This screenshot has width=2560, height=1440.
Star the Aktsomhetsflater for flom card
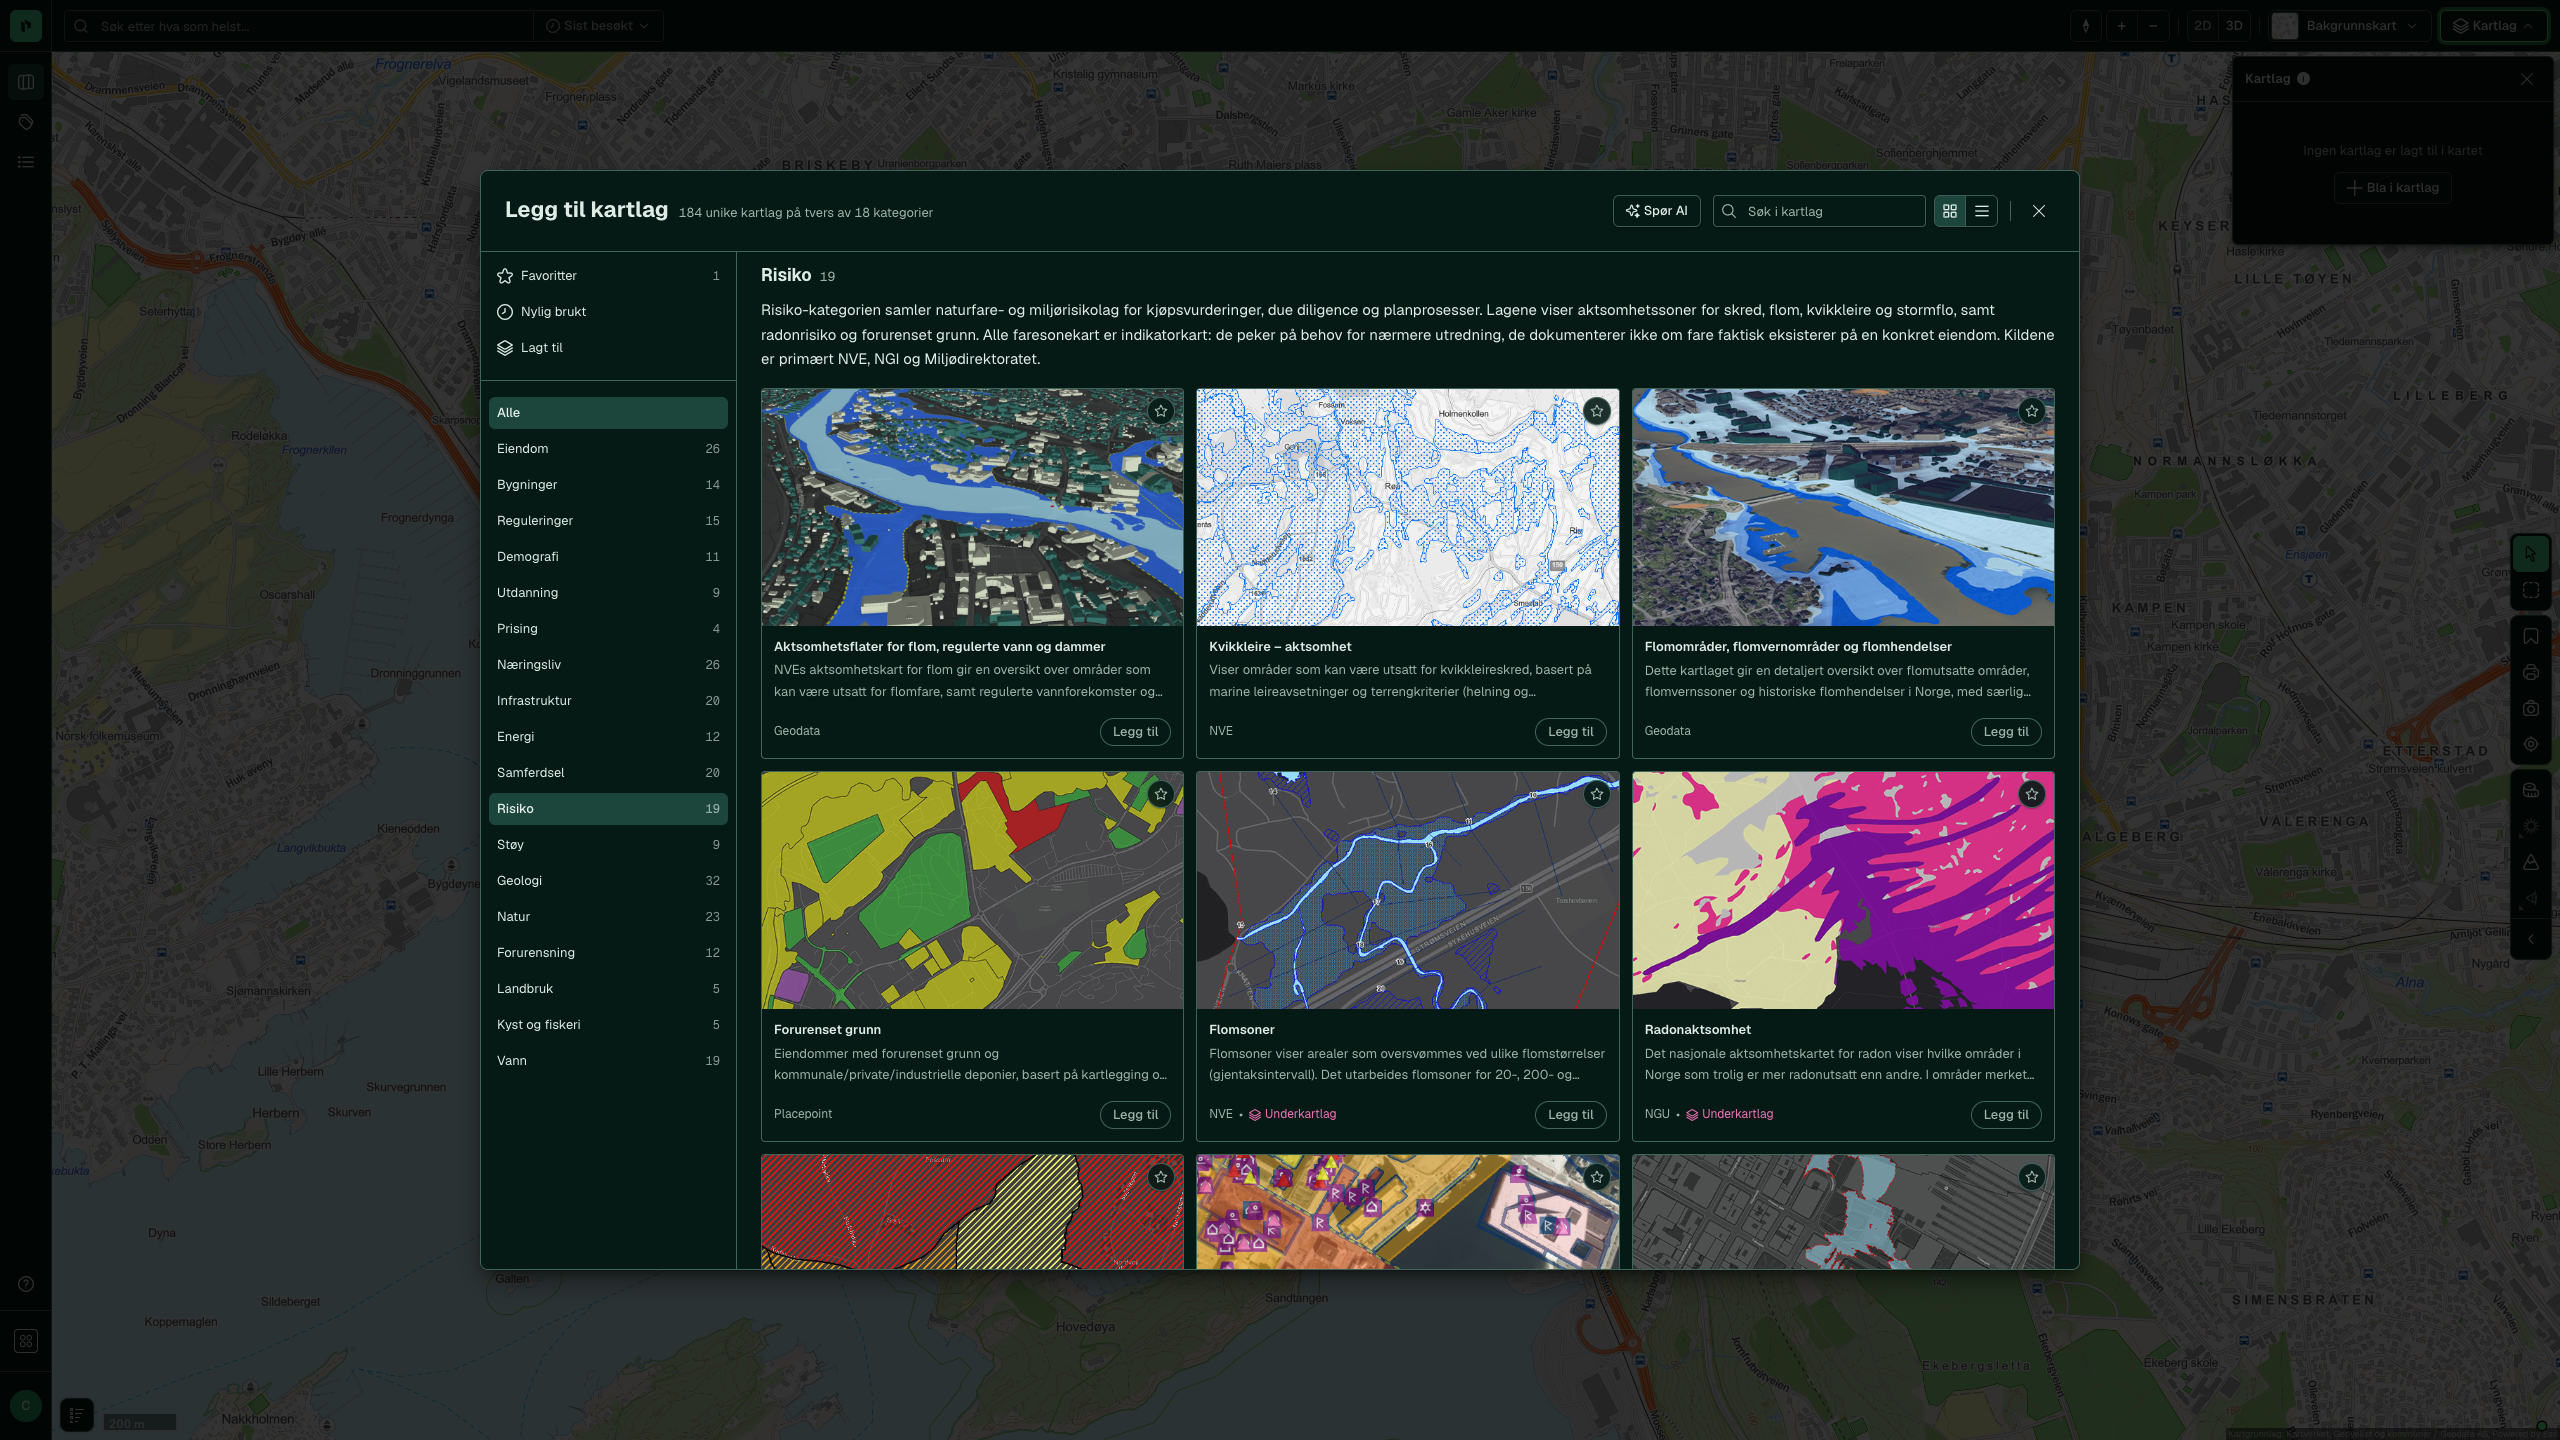tap(1160, 411)
